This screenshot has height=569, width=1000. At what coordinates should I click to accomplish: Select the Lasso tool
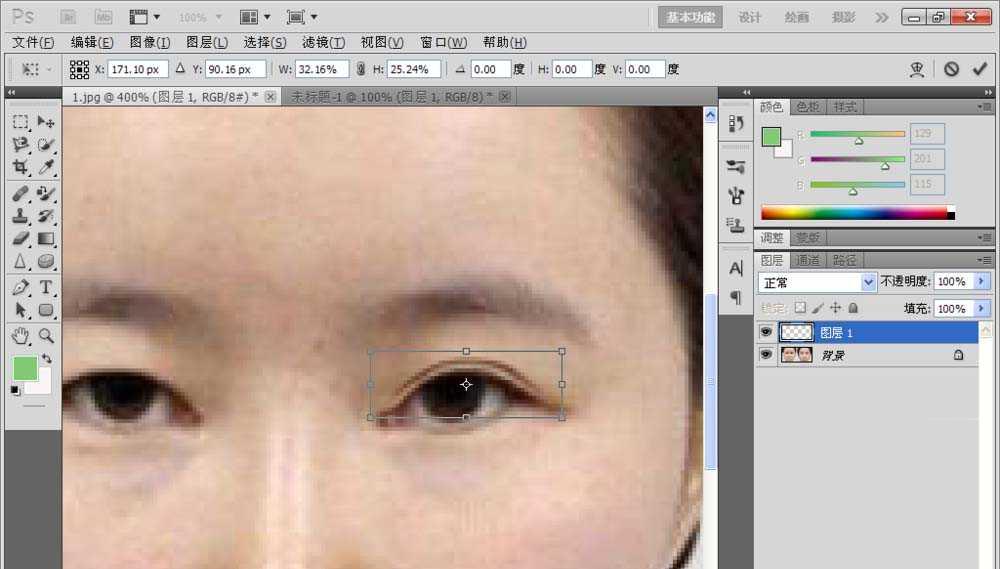pos(20,145)
